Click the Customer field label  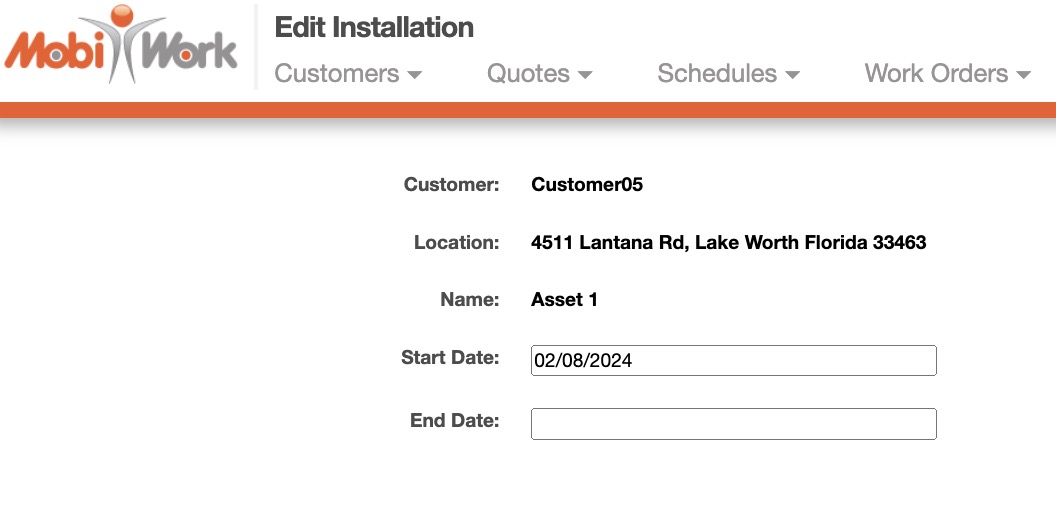point(451,185)
